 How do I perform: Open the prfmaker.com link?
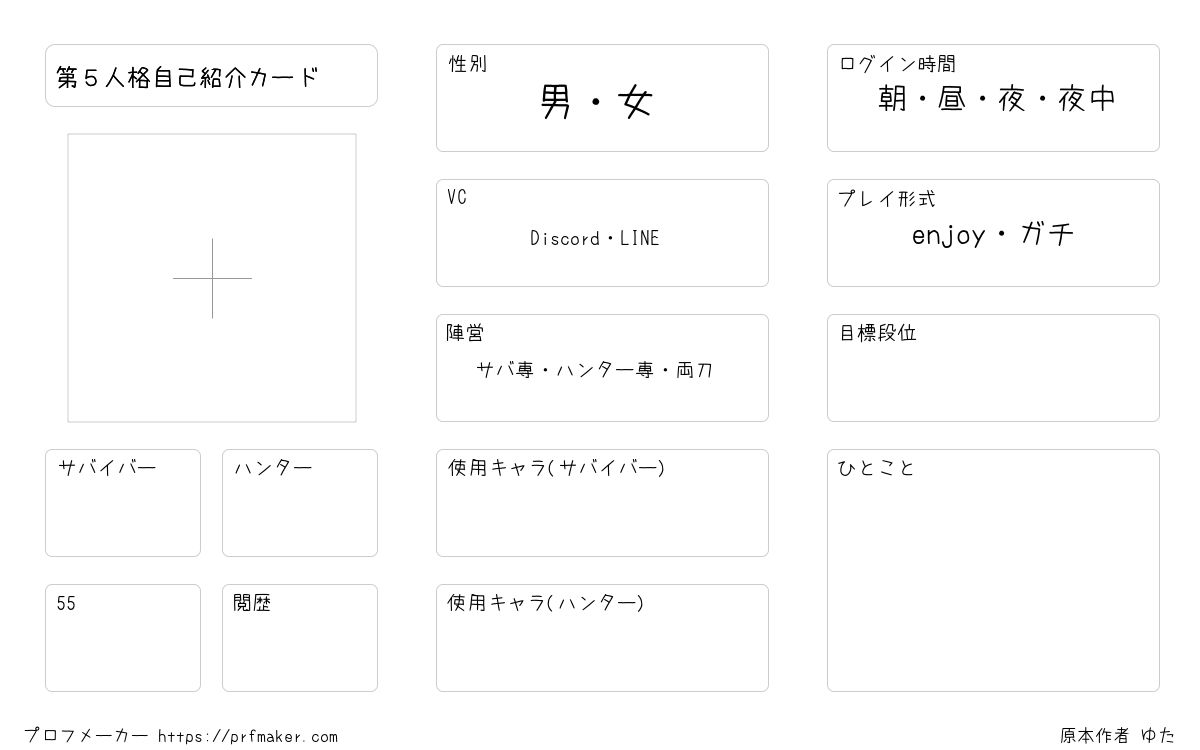pos(248,737)
